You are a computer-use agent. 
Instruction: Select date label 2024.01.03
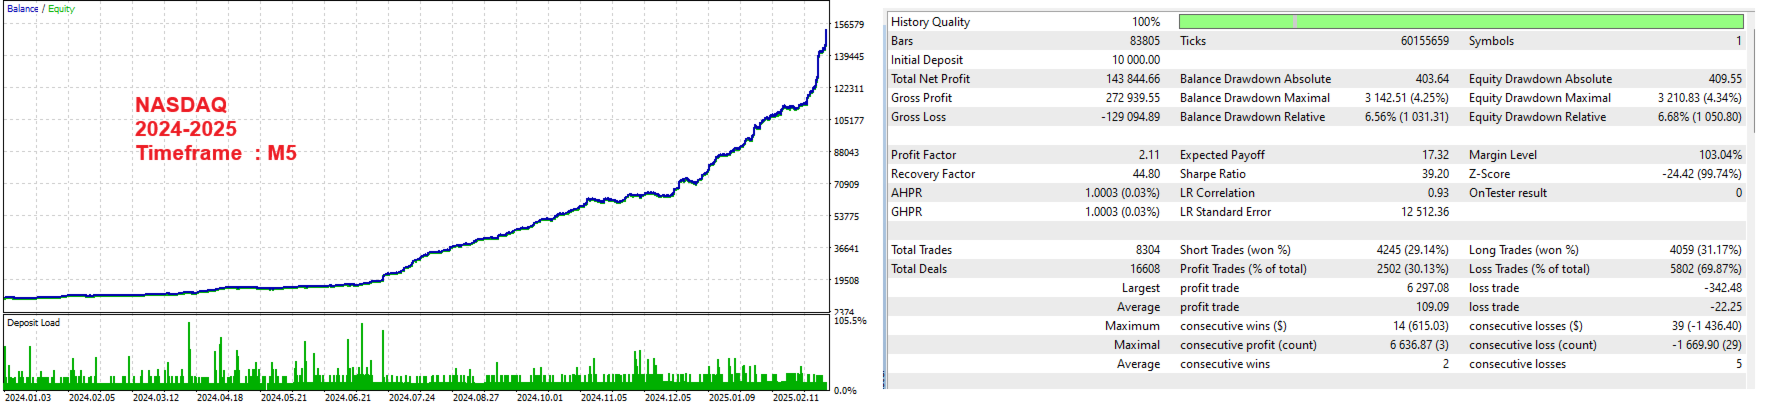27,398
